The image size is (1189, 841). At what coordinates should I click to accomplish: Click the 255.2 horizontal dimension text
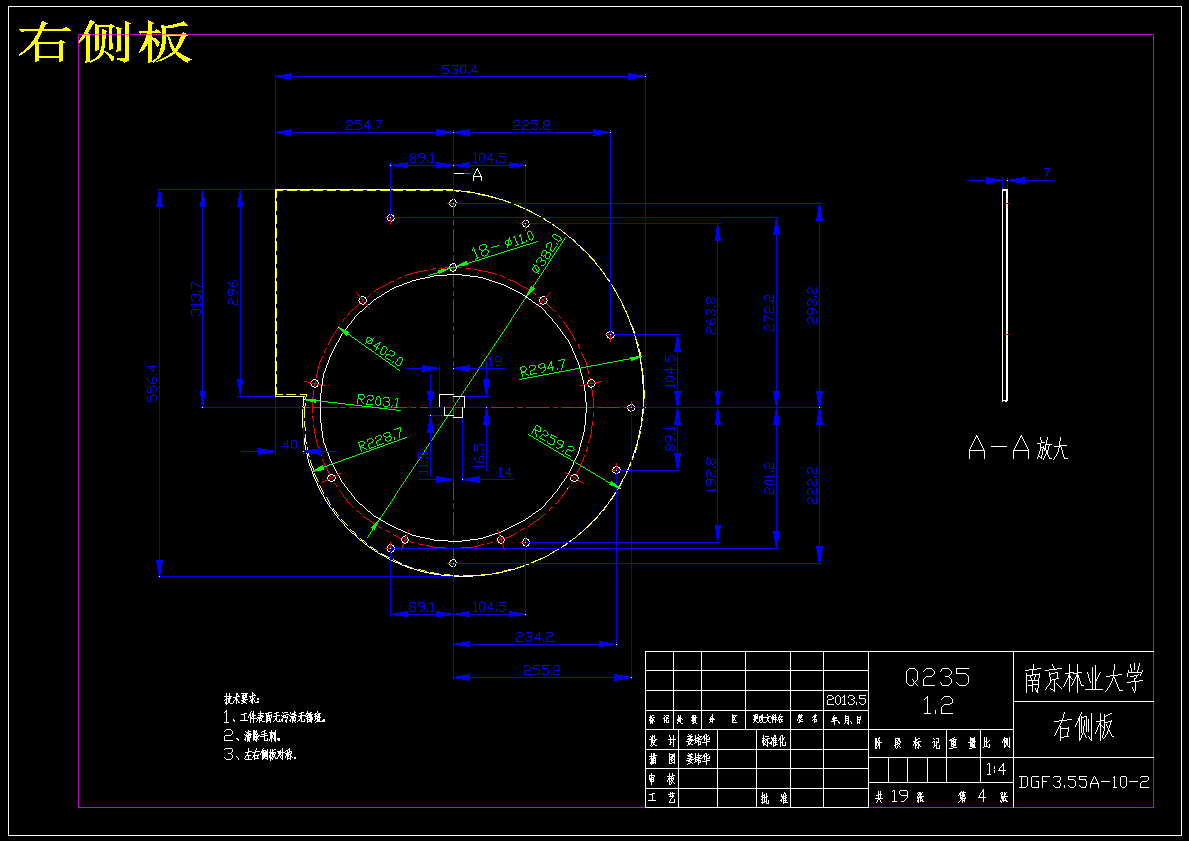[541, 670]
